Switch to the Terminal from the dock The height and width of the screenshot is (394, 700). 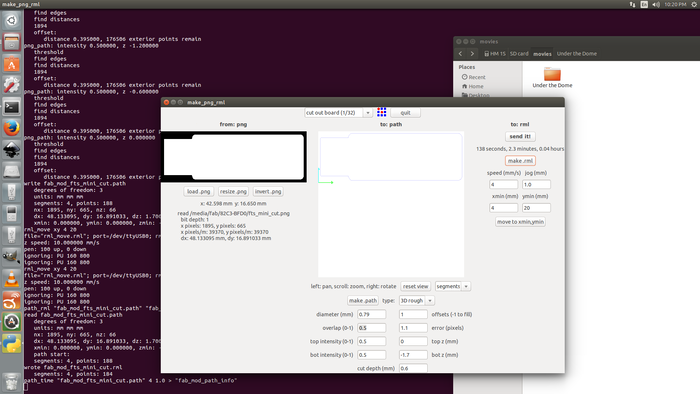tap(12, 107)
